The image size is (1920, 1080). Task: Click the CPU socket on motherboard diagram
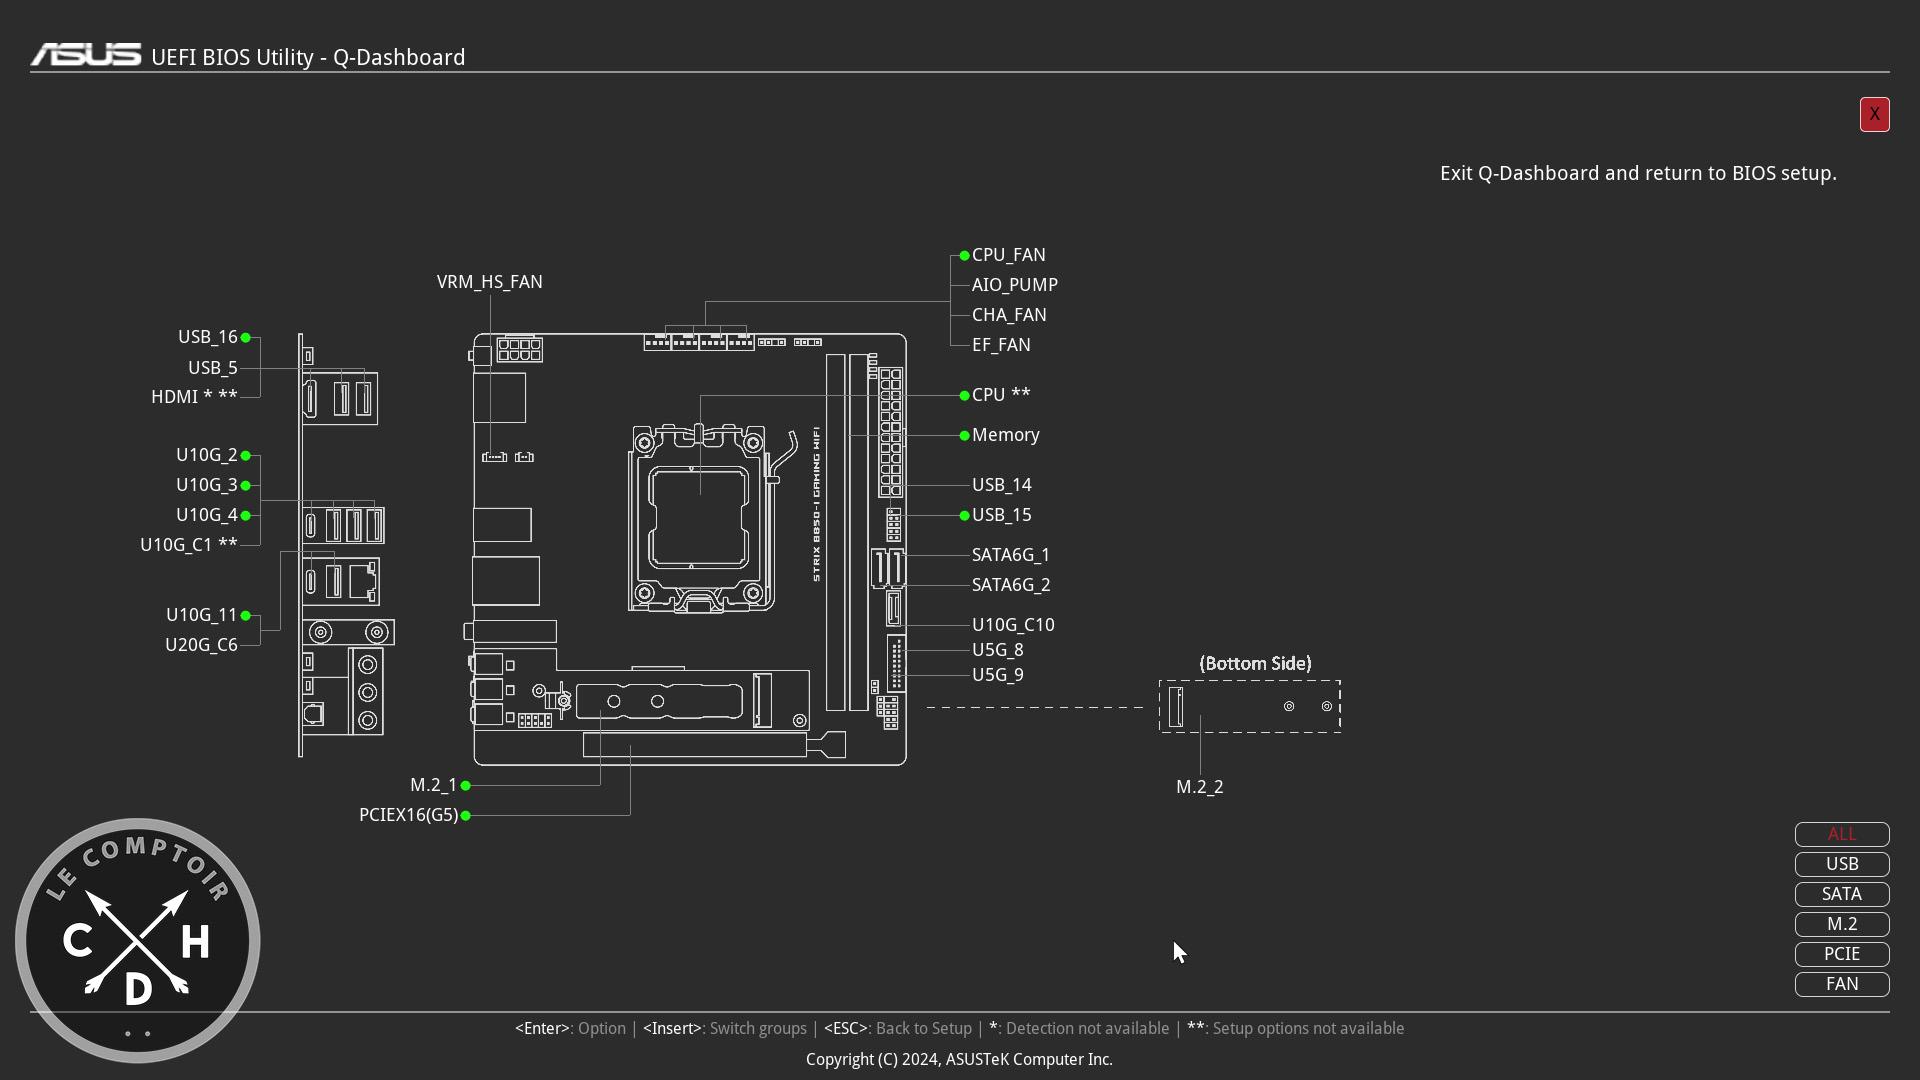pyautogui.click(x=699, y=518)
